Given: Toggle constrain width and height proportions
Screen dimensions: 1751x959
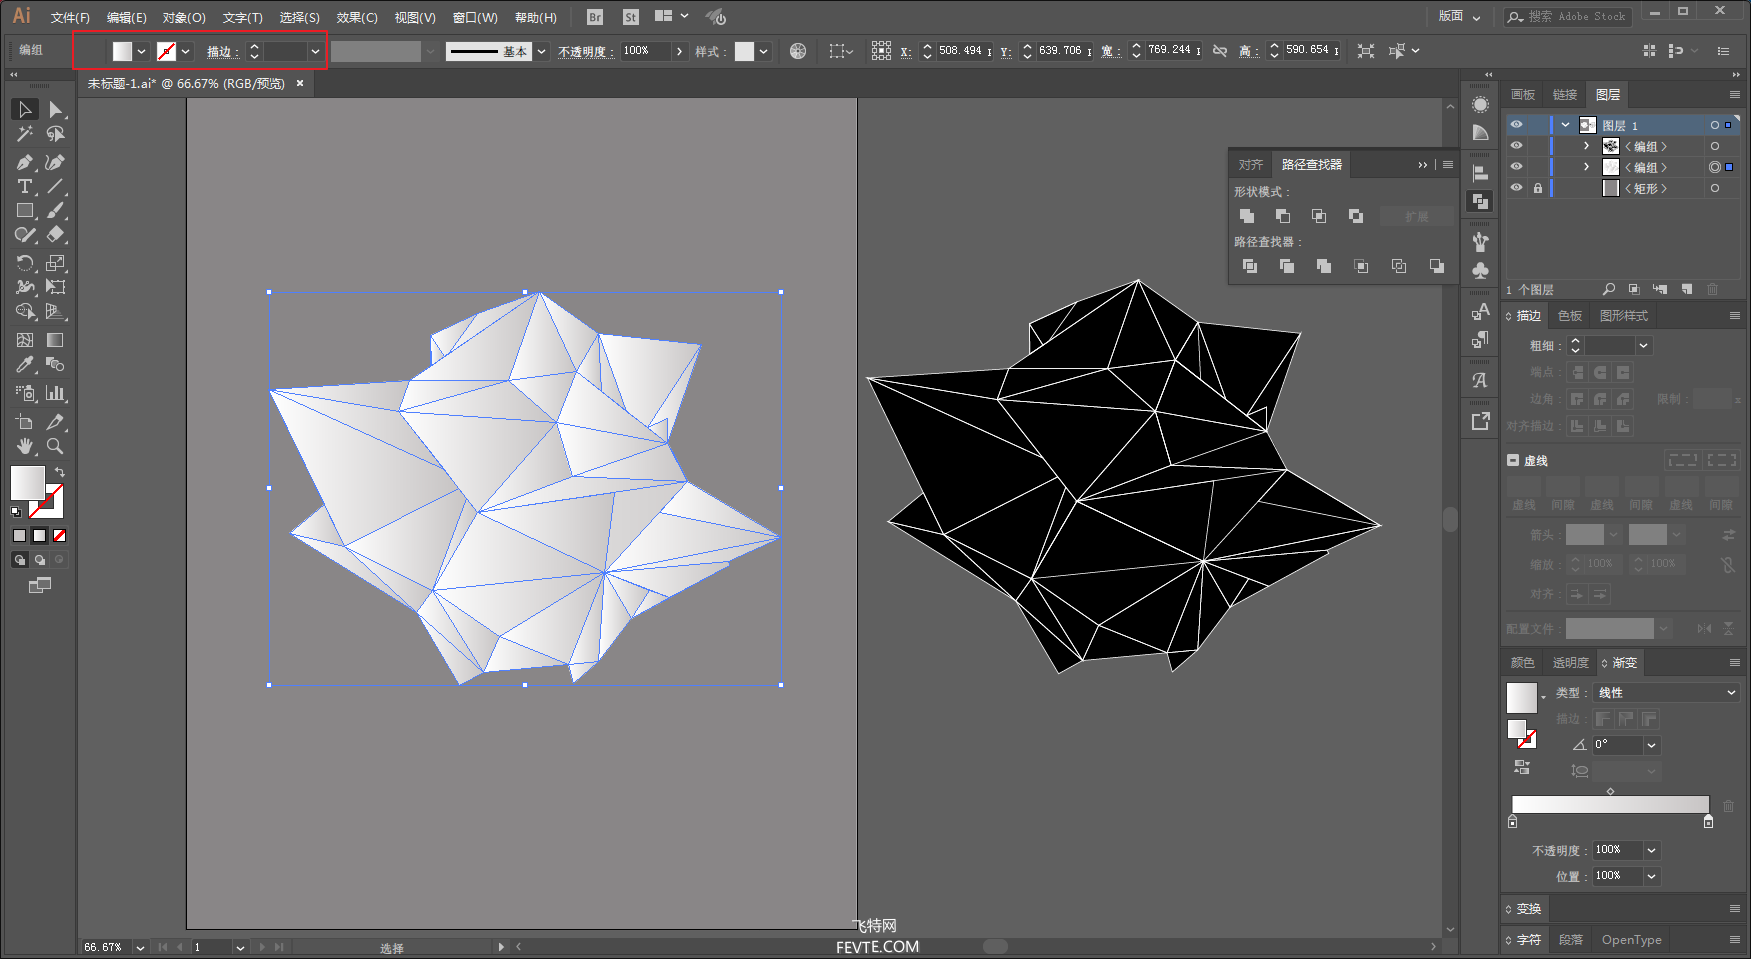Looking at the screenshot, I should point(1220,51).
